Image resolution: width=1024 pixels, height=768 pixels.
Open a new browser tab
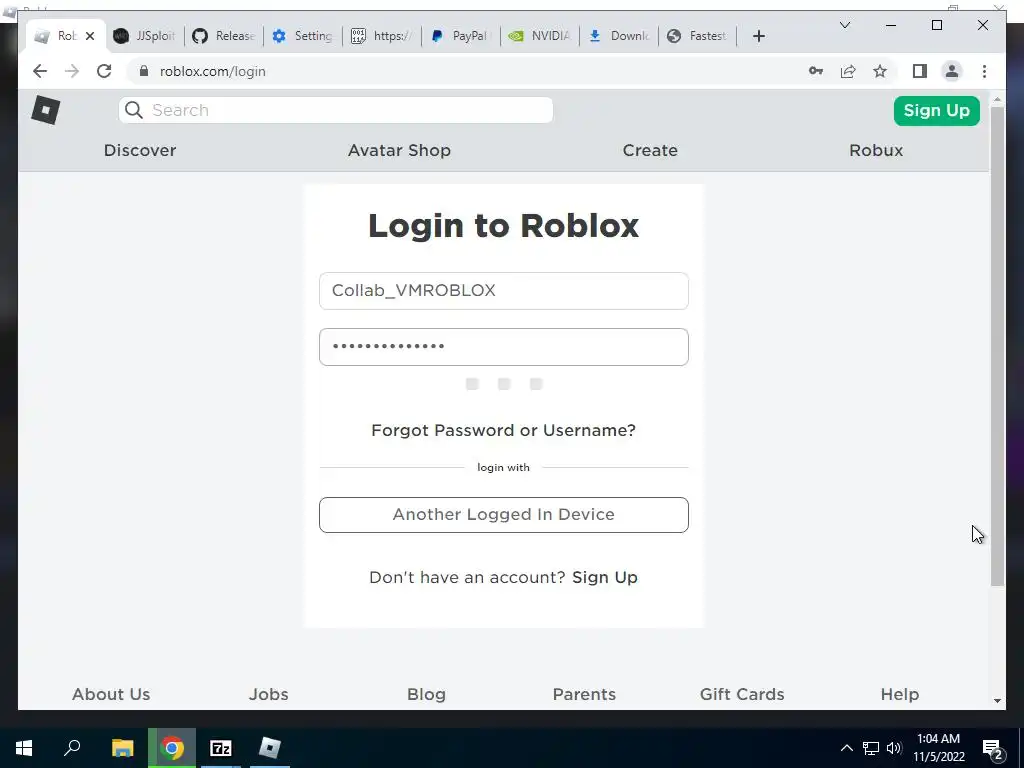point(758,36)
